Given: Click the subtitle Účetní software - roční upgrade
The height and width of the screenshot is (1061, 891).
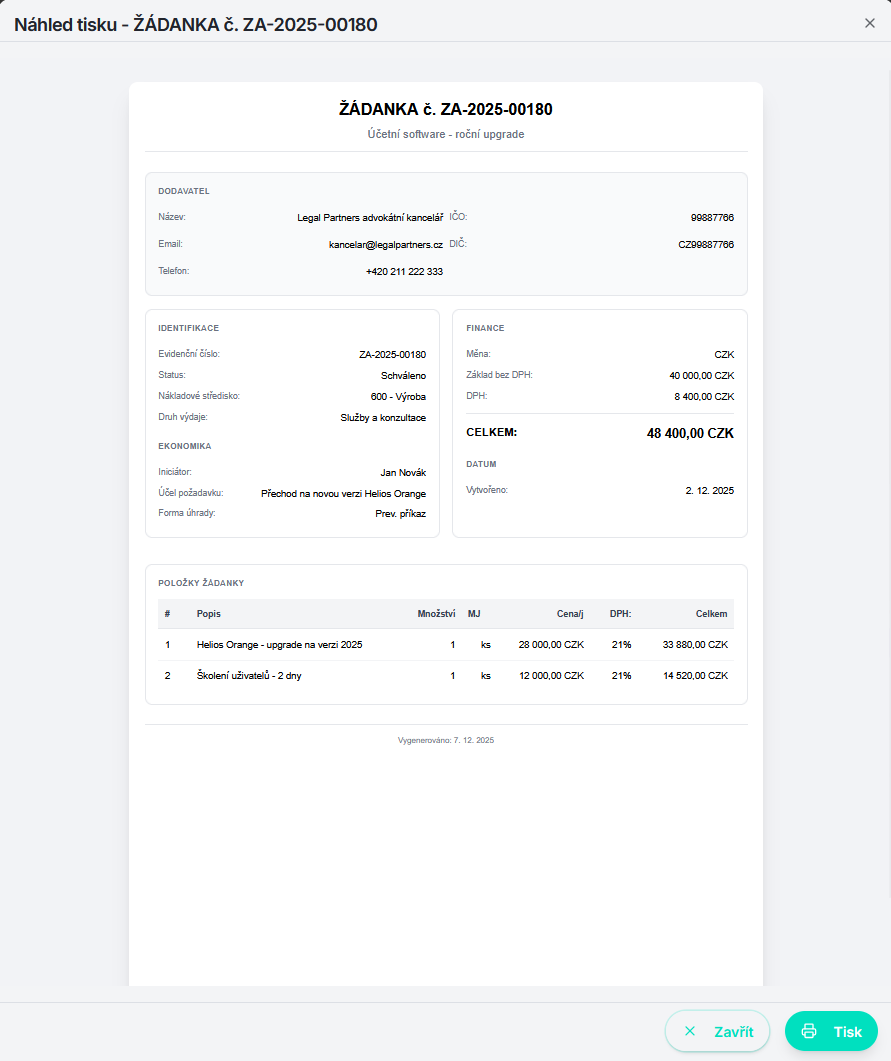Looking at the screenshot, I should pyautogui.click(x=446, y=134).
